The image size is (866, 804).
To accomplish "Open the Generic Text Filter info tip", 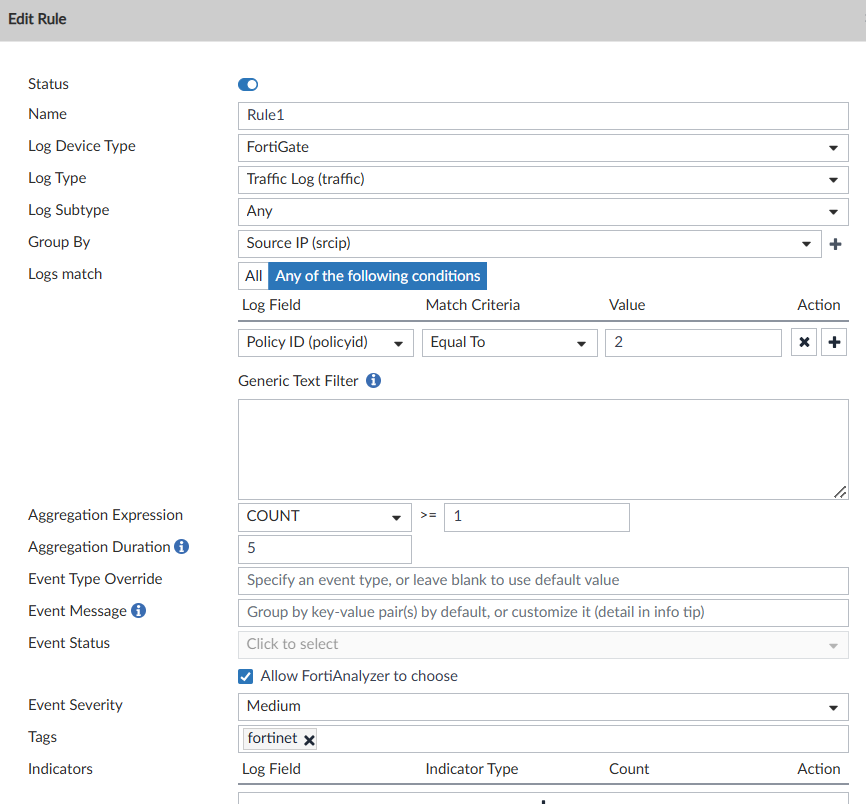I will point(373,381).
